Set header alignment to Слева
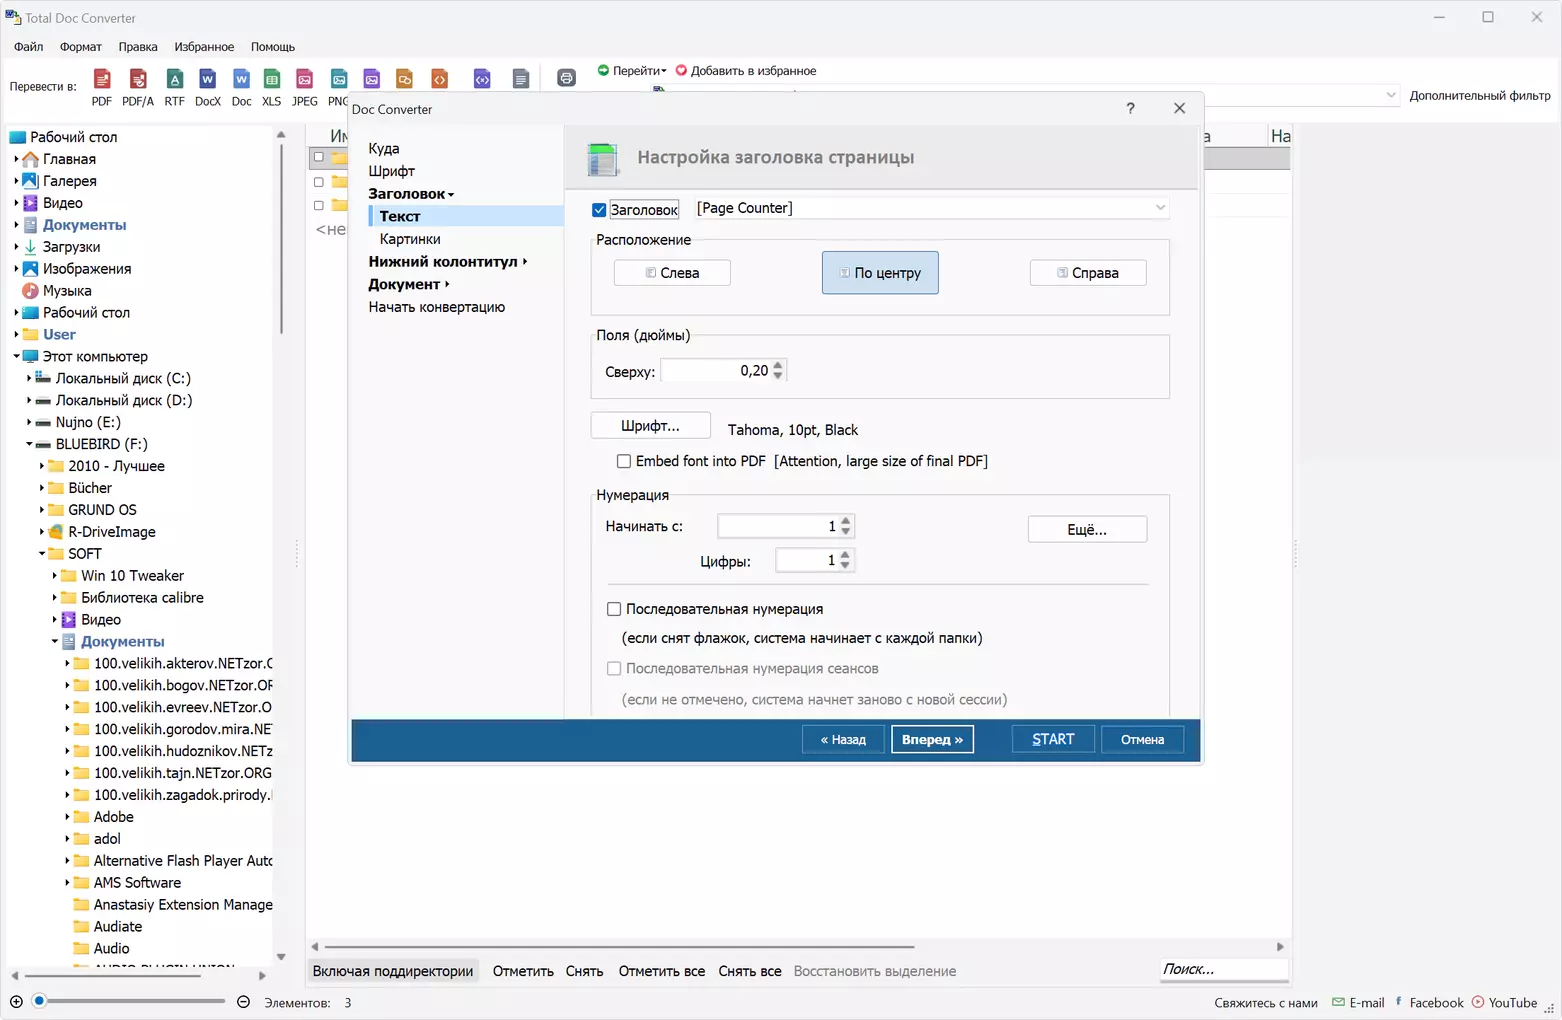 click(x=672, y=273)
